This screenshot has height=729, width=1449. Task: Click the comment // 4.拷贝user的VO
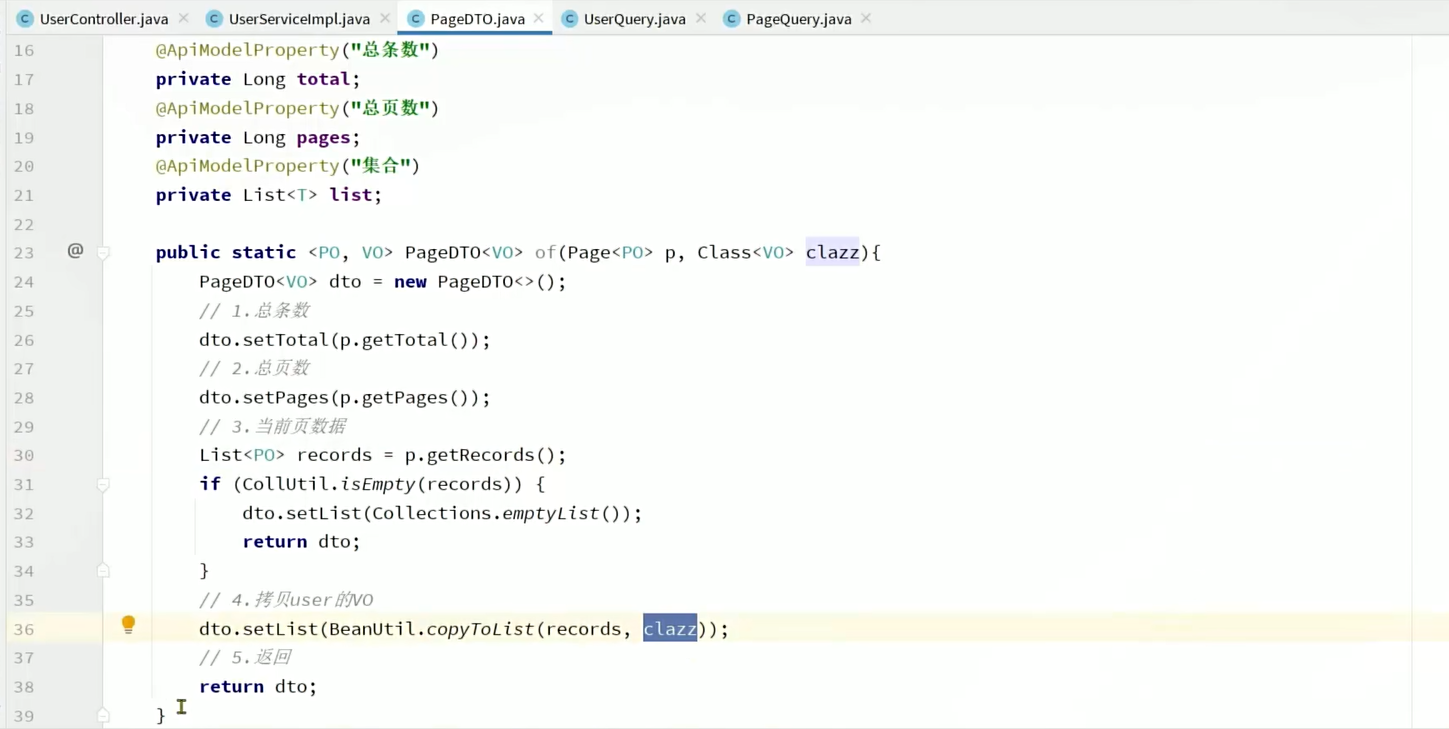coord(286,600)
